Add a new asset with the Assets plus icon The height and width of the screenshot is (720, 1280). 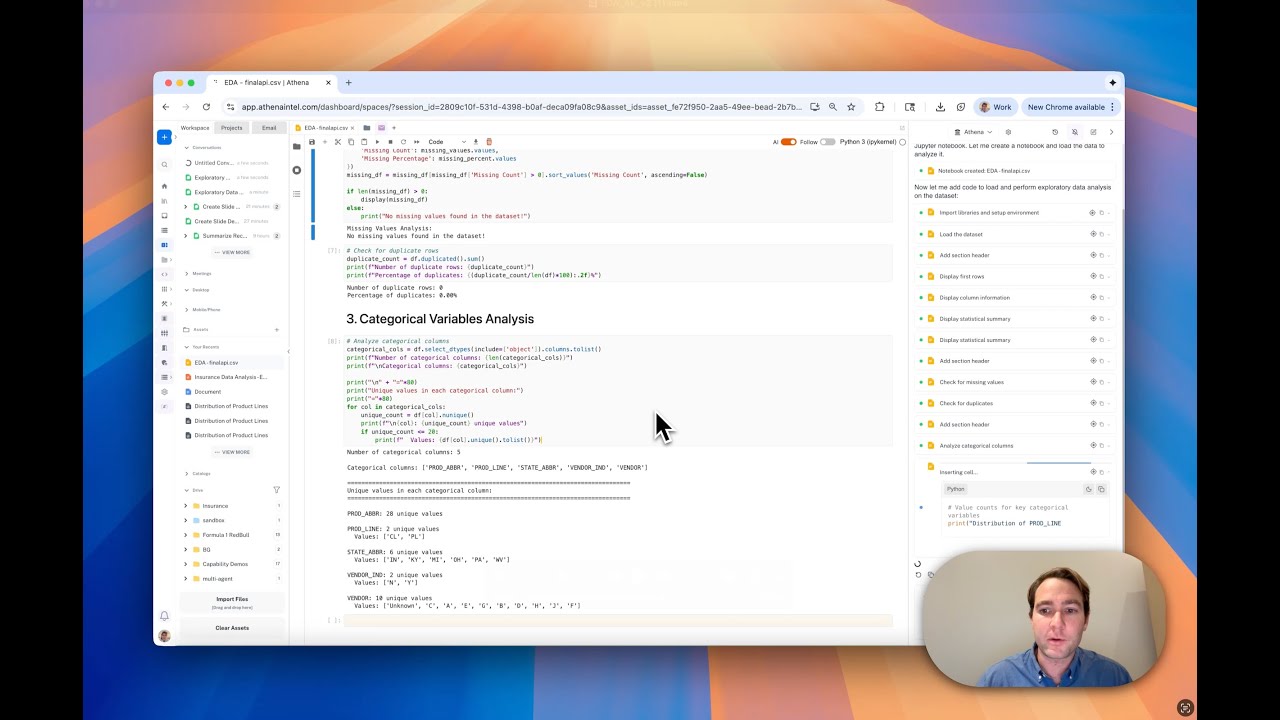pos(277,329)
